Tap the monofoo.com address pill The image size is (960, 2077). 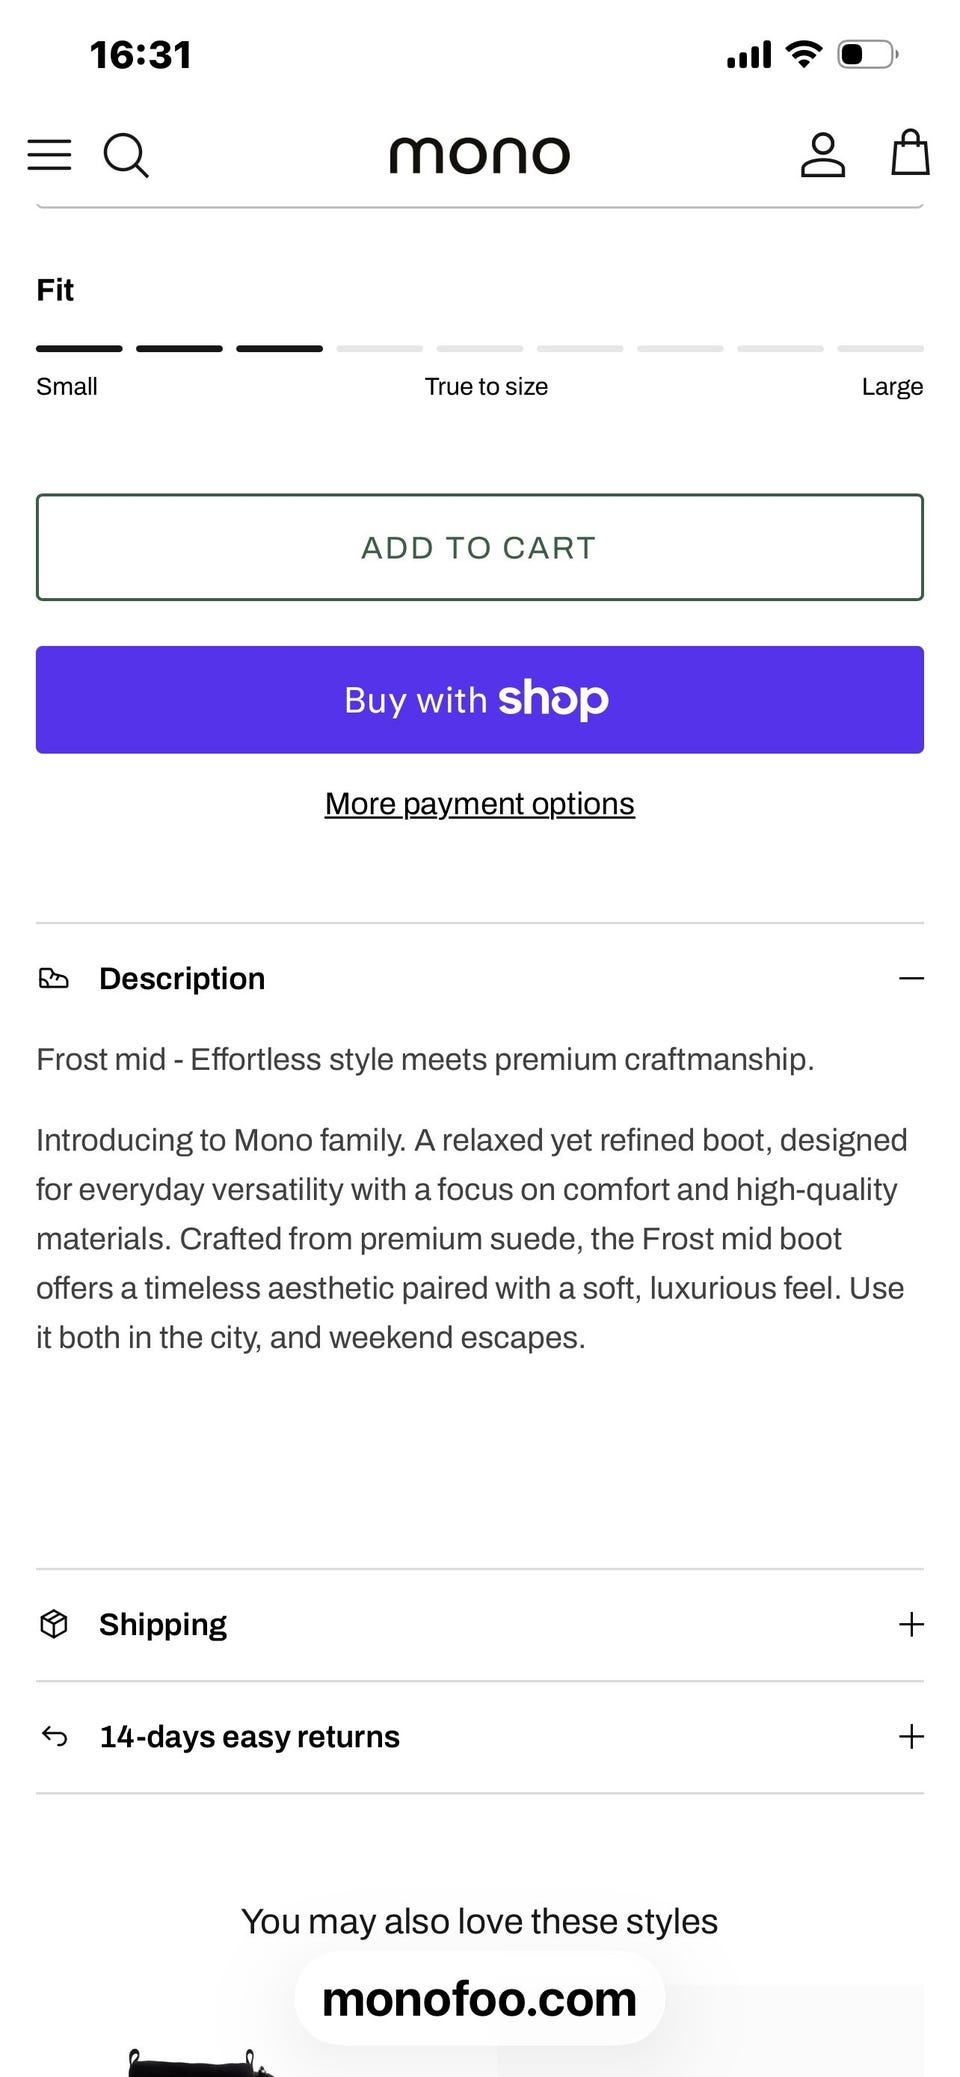(x=479, y=1999)
